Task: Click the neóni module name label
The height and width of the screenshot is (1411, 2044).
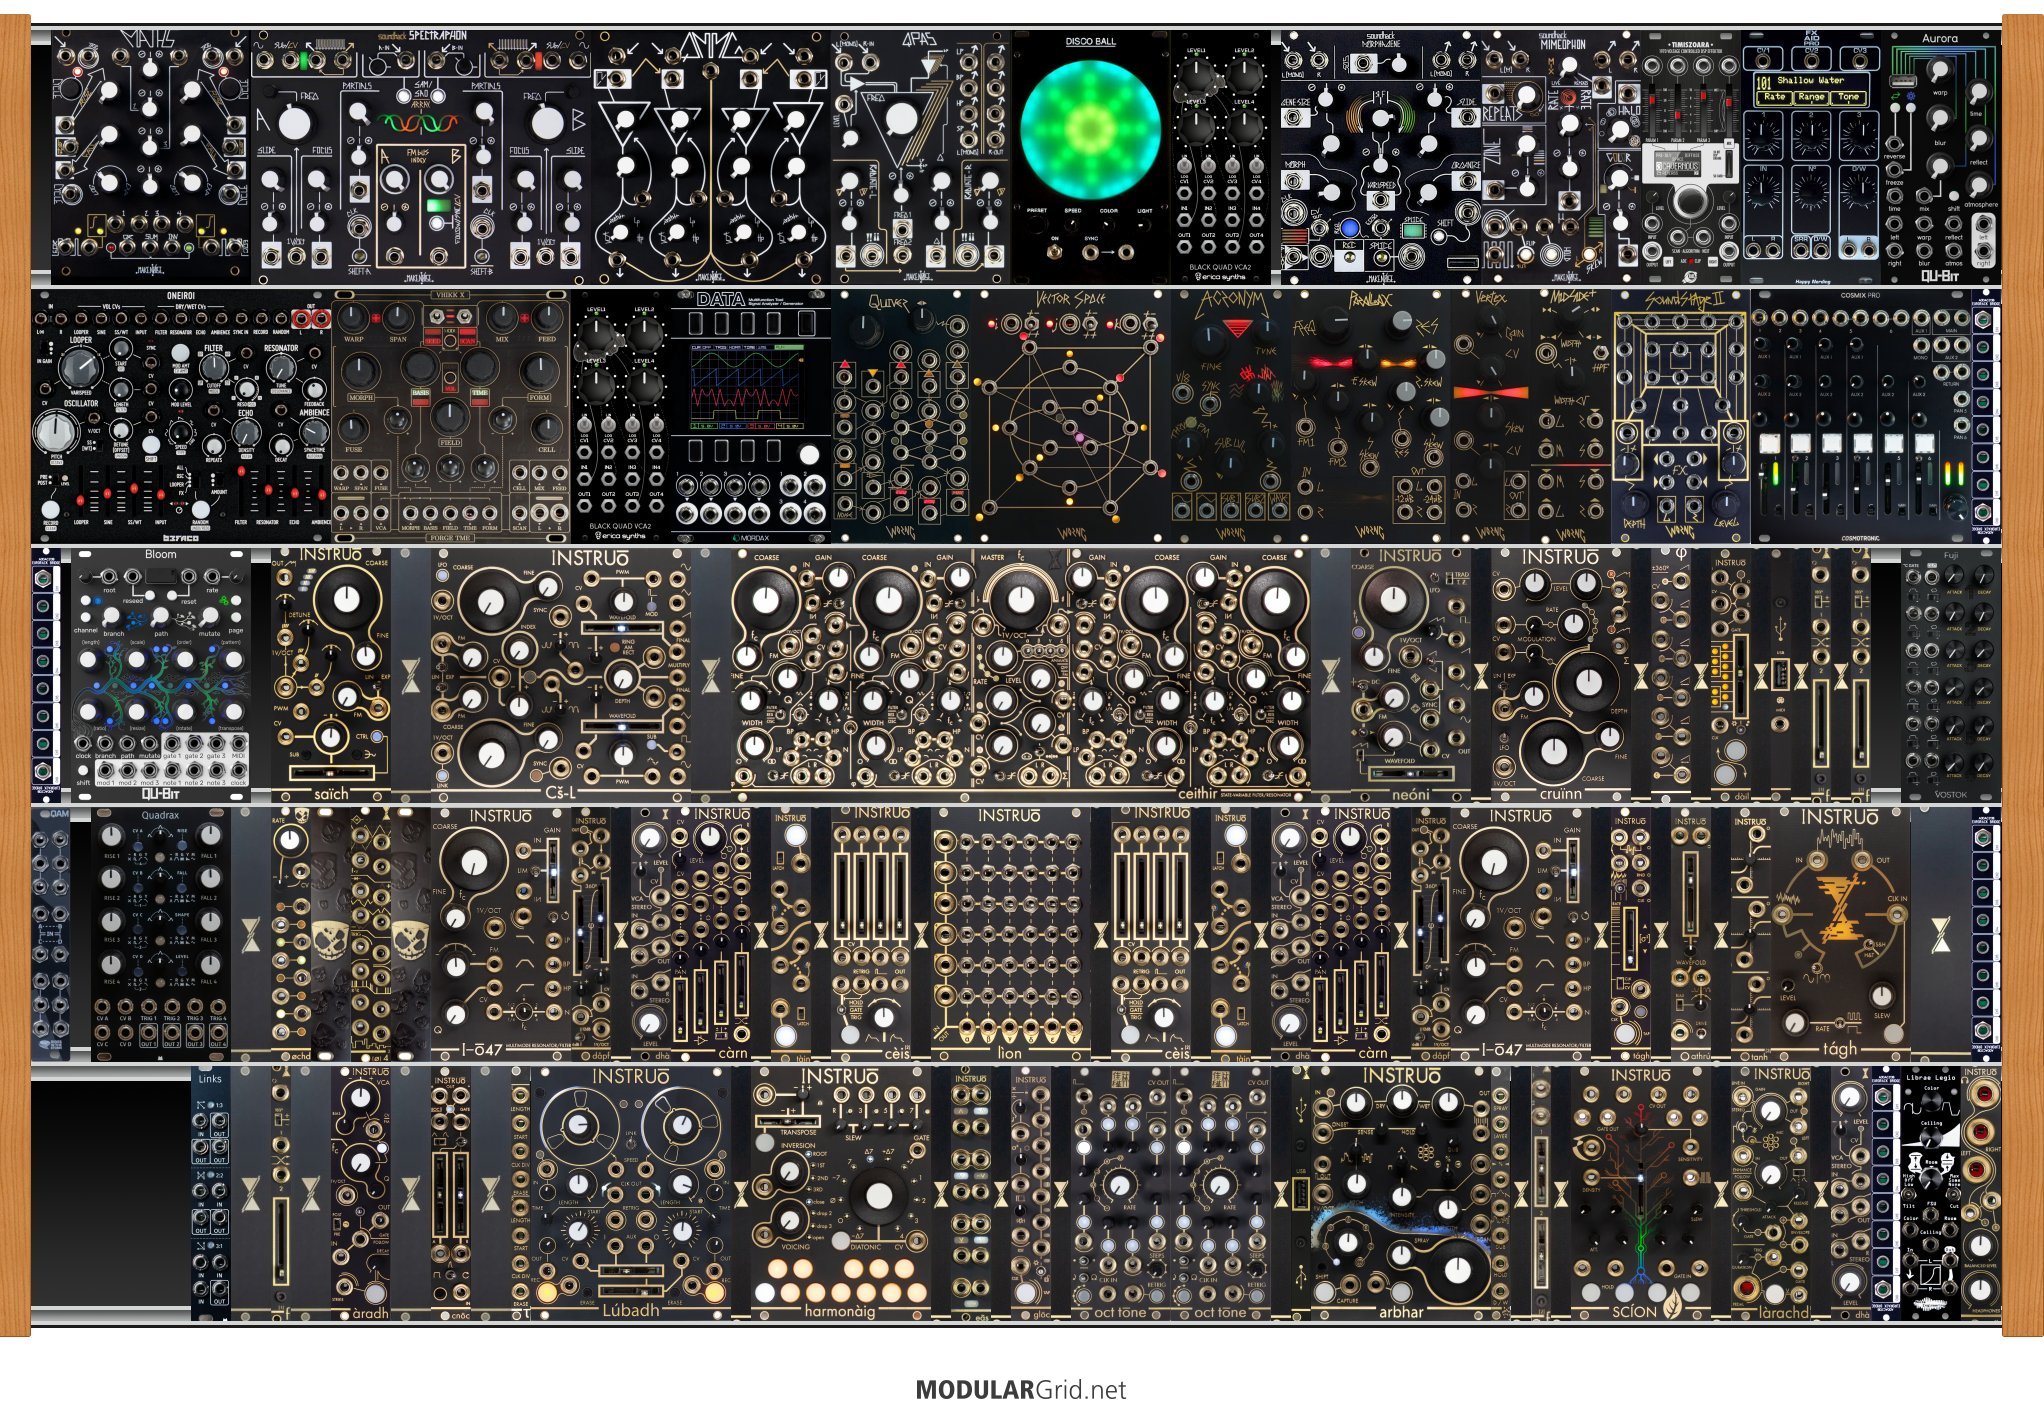Action: point(1410,794)
